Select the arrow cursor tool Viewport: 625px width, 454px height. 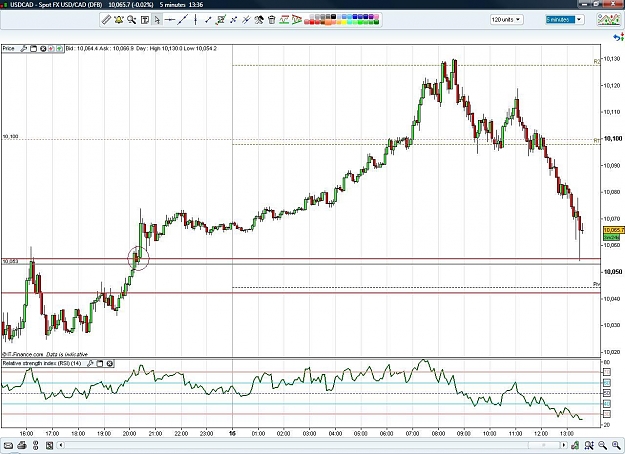(x=157, y=20)
